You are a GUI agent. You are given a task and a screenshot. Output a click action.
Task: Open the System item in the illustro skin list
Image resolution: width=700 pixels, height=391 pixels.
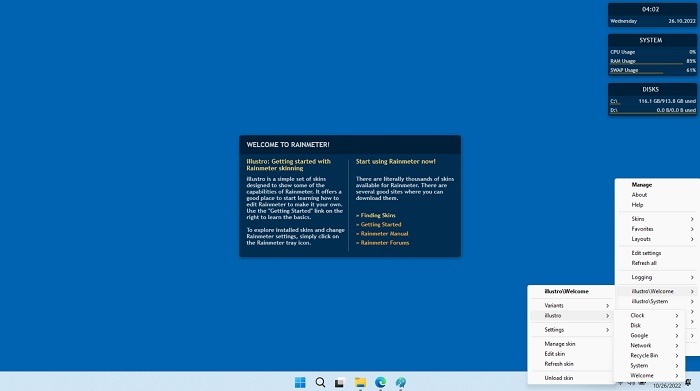point(649,366)
